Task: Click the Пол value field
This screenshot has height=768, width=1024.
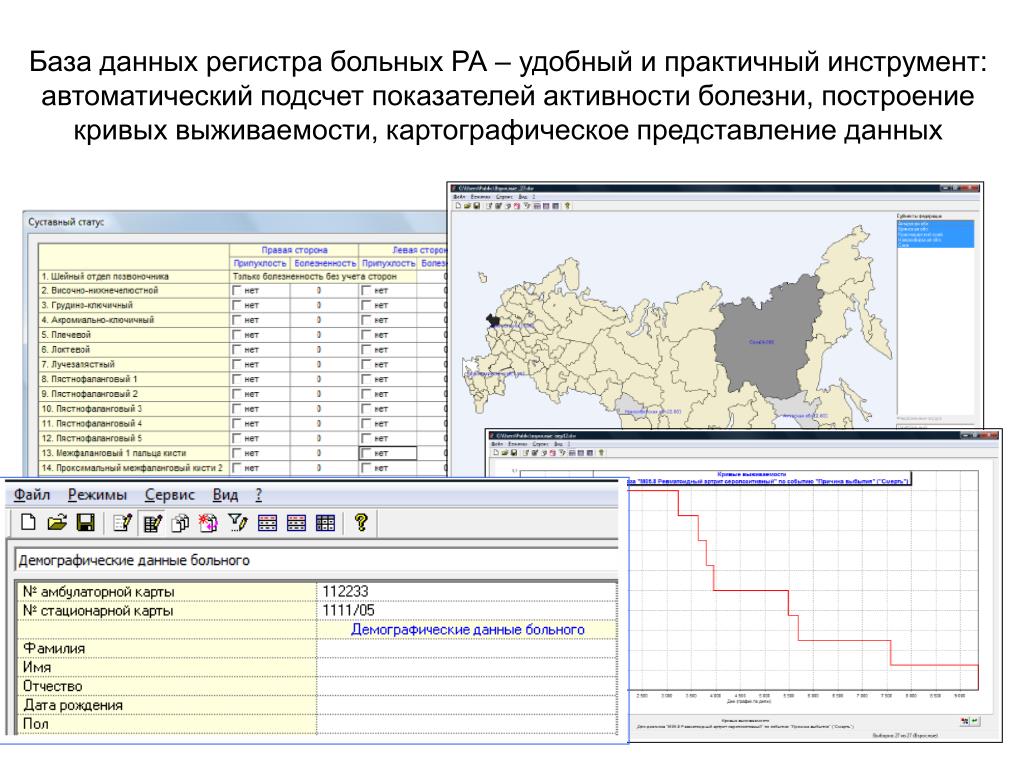Action: click(467, 724)
